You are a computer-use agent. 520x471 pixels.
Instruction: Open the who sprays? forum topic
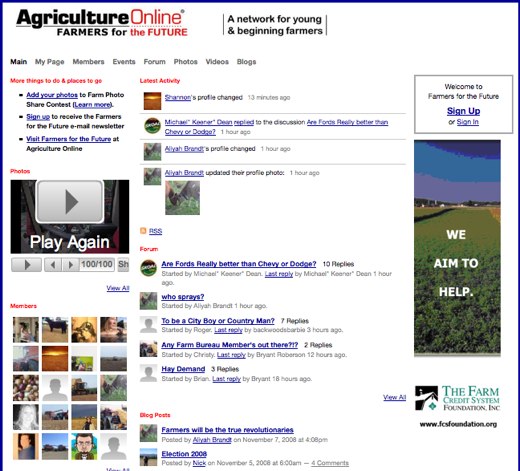(183, 297)
